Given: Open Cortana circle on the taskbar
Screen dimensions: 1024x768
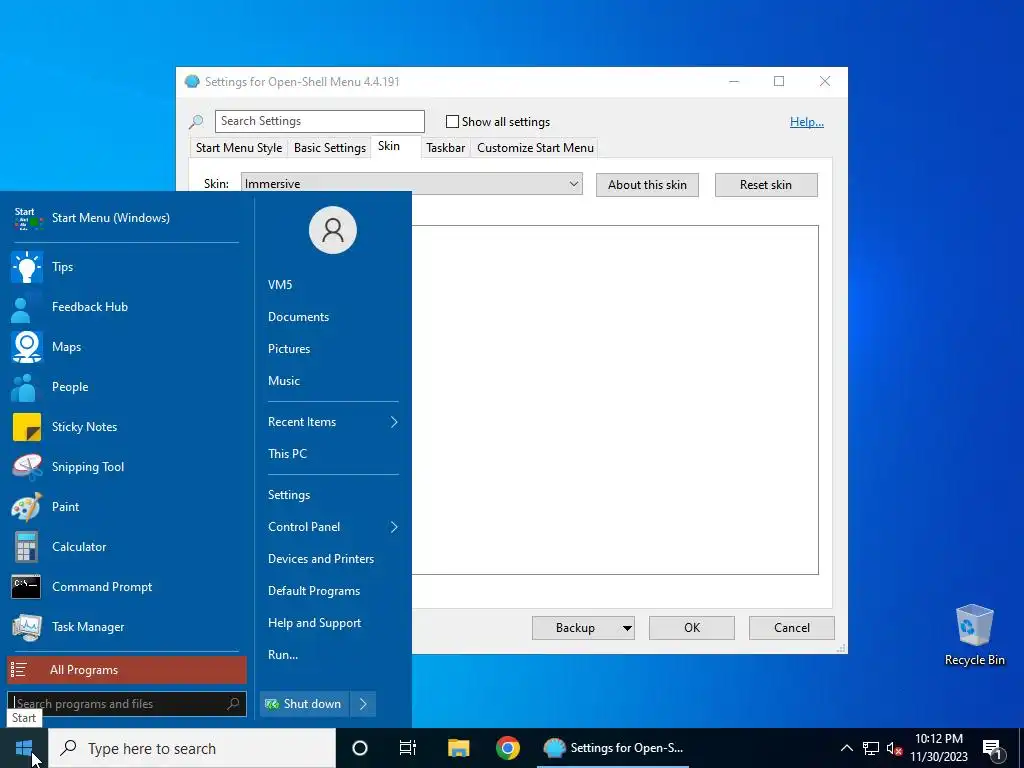Looking at the screenshot, I should 360,748.
